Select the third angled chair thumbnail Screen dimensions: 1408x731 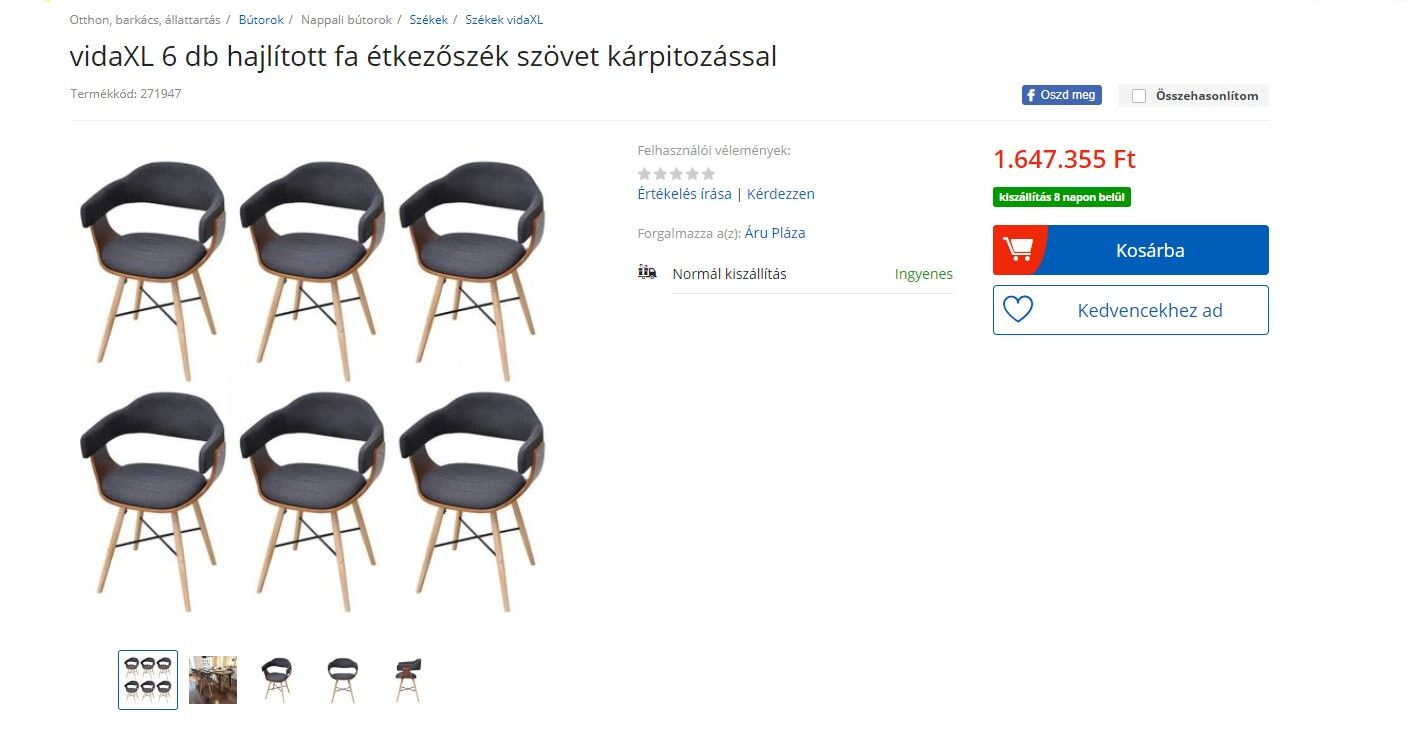[277, 680]
